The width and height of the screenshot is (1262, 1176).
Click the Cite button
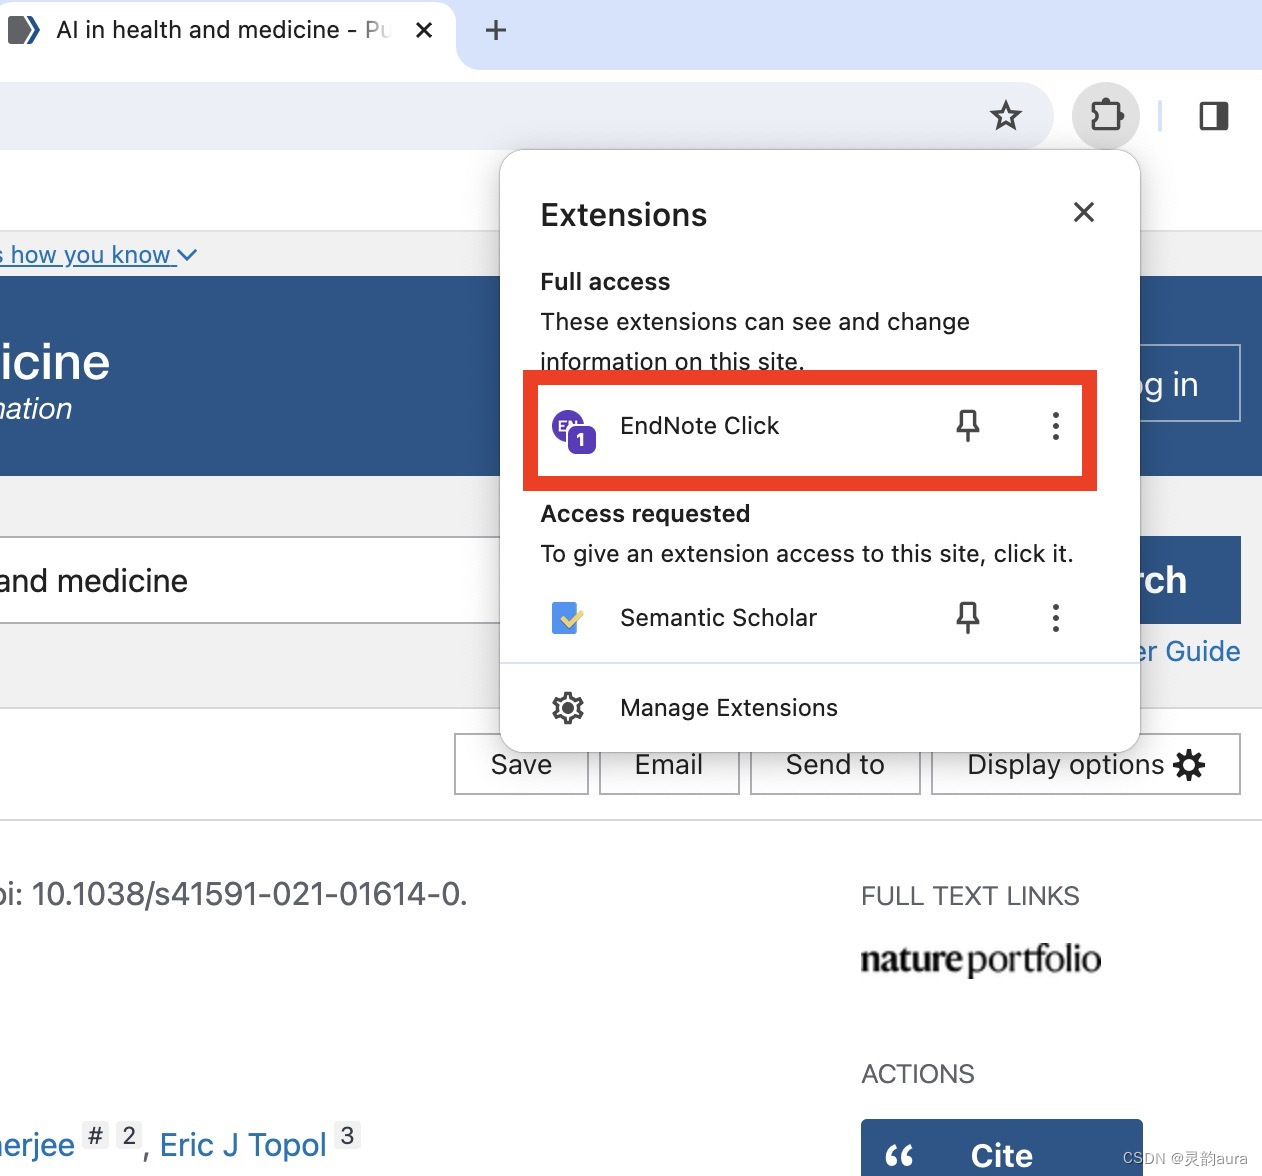[1002, 1150]
